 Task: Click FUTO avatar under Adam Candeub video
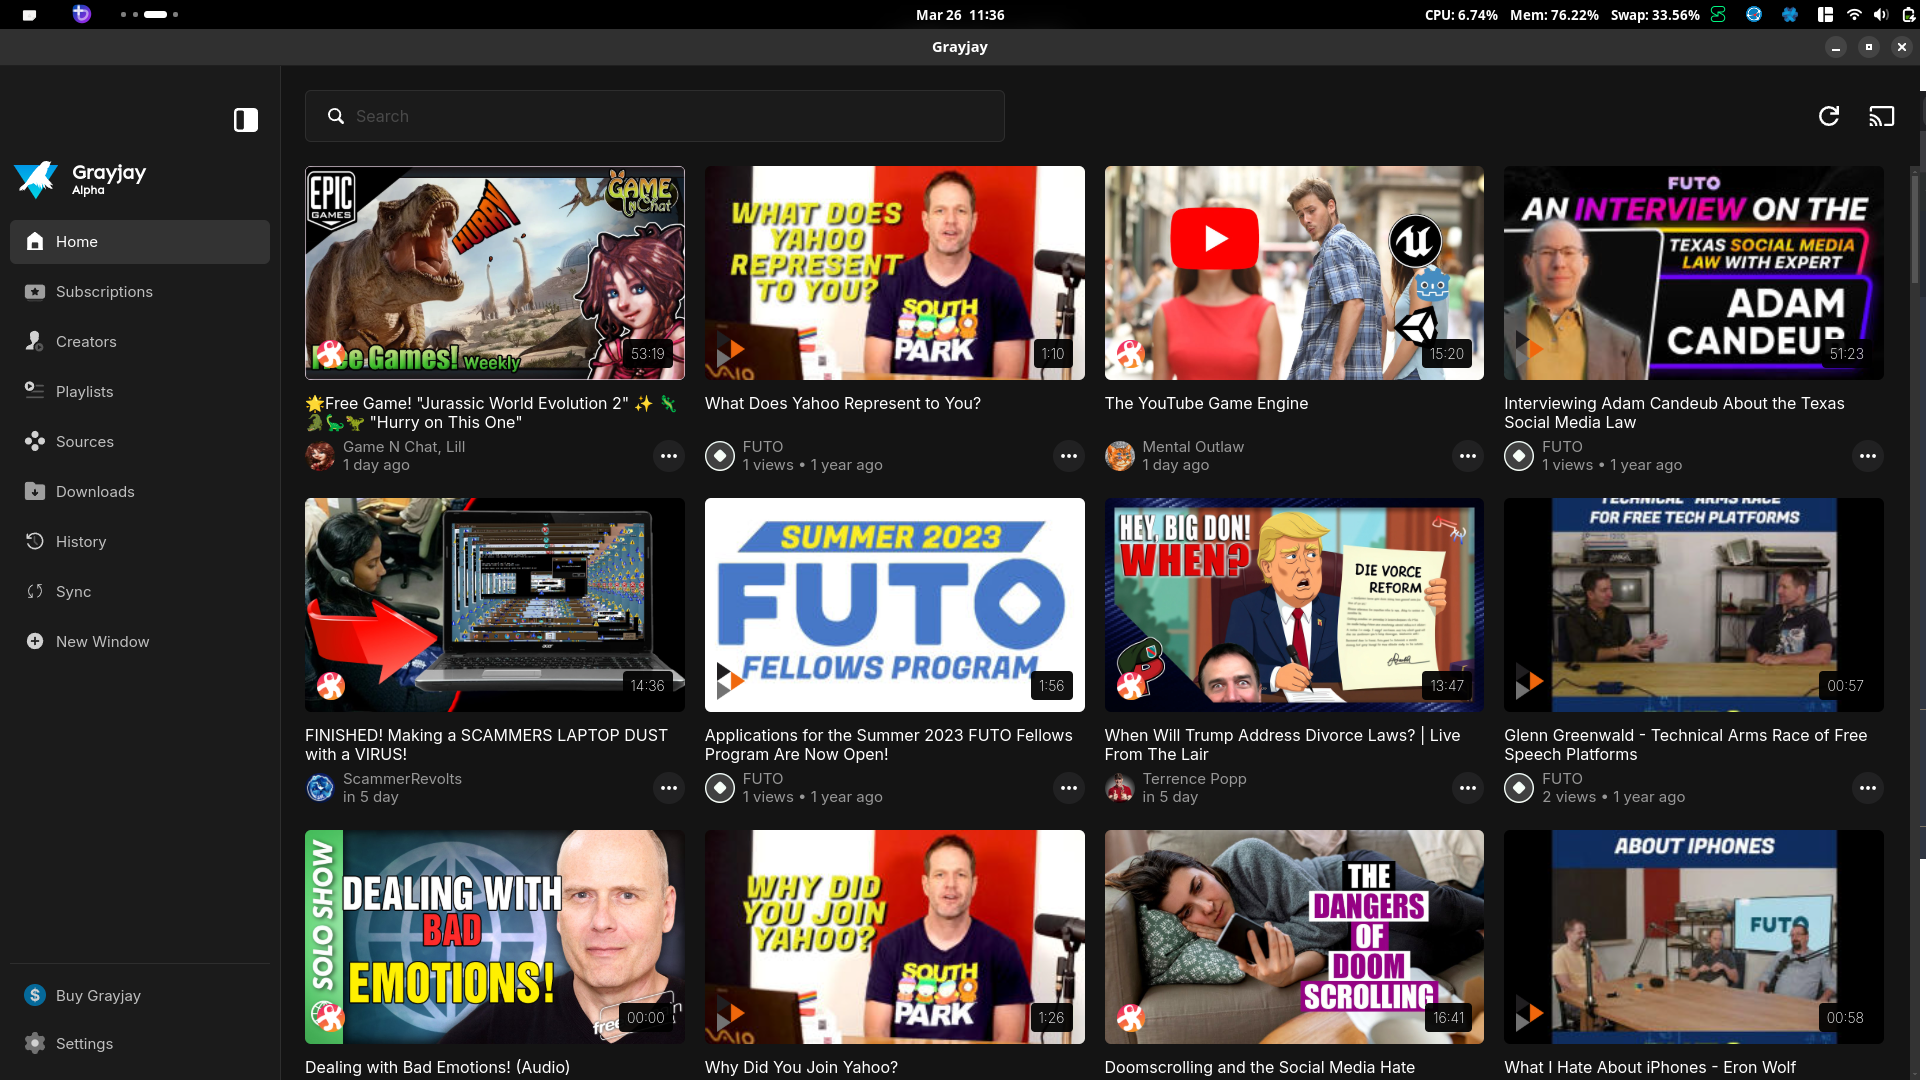tap(1519, 456)
